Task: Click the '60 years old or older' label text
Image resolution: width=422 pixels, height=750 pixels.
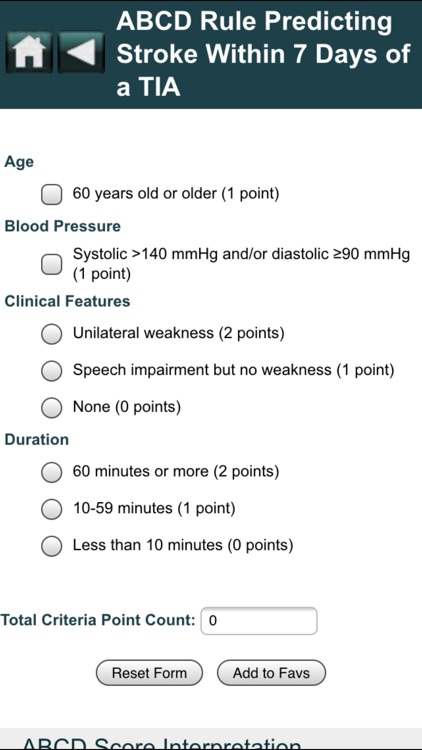Action: point(176,194)
